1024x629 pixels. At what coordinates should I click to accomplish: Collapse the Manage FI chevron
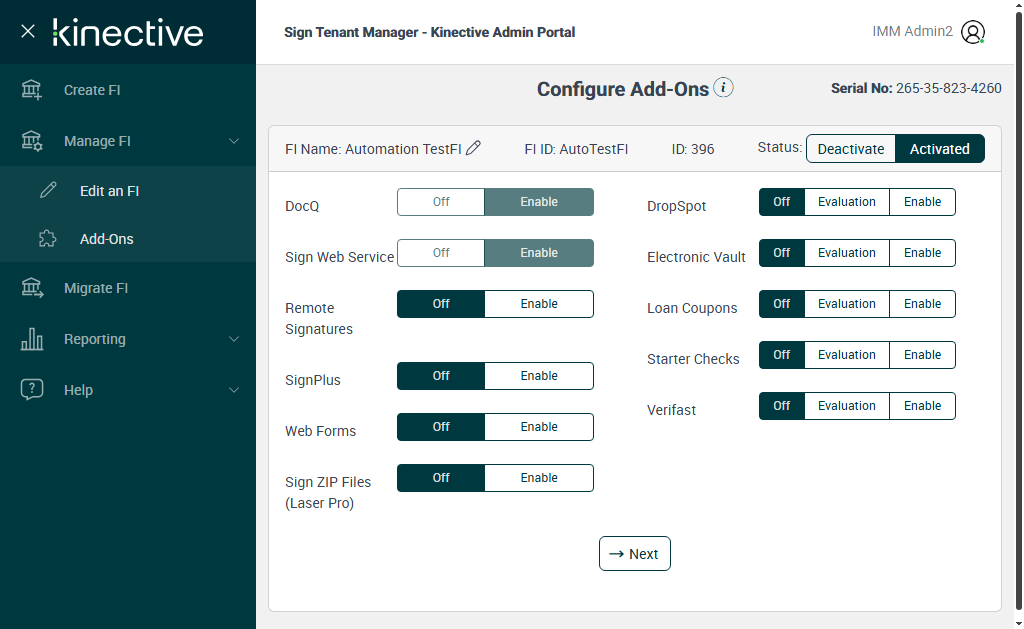point(234,141)
